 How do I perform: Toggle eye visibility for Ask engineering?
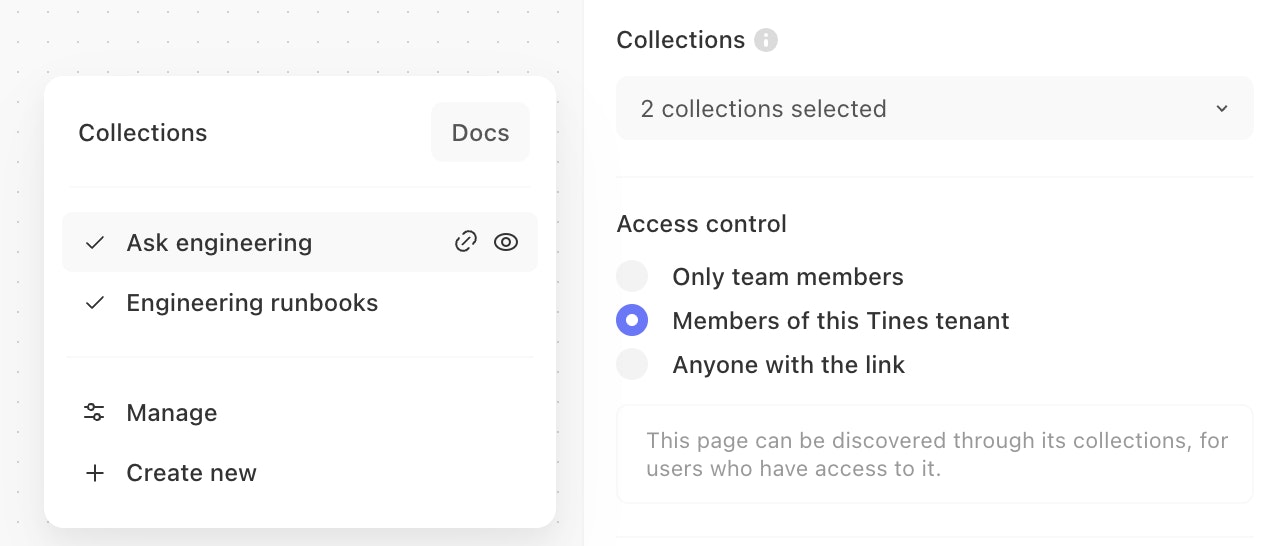click(x=506, y=242)
